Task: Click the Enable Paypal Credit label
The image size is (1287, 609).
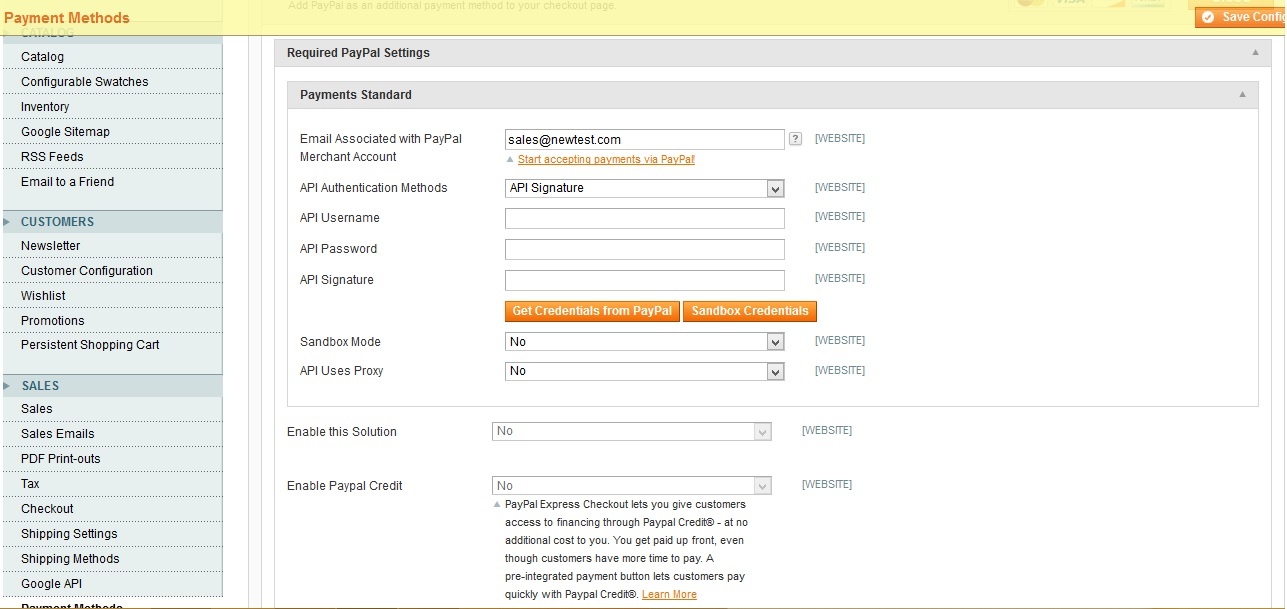Action: 345,486
